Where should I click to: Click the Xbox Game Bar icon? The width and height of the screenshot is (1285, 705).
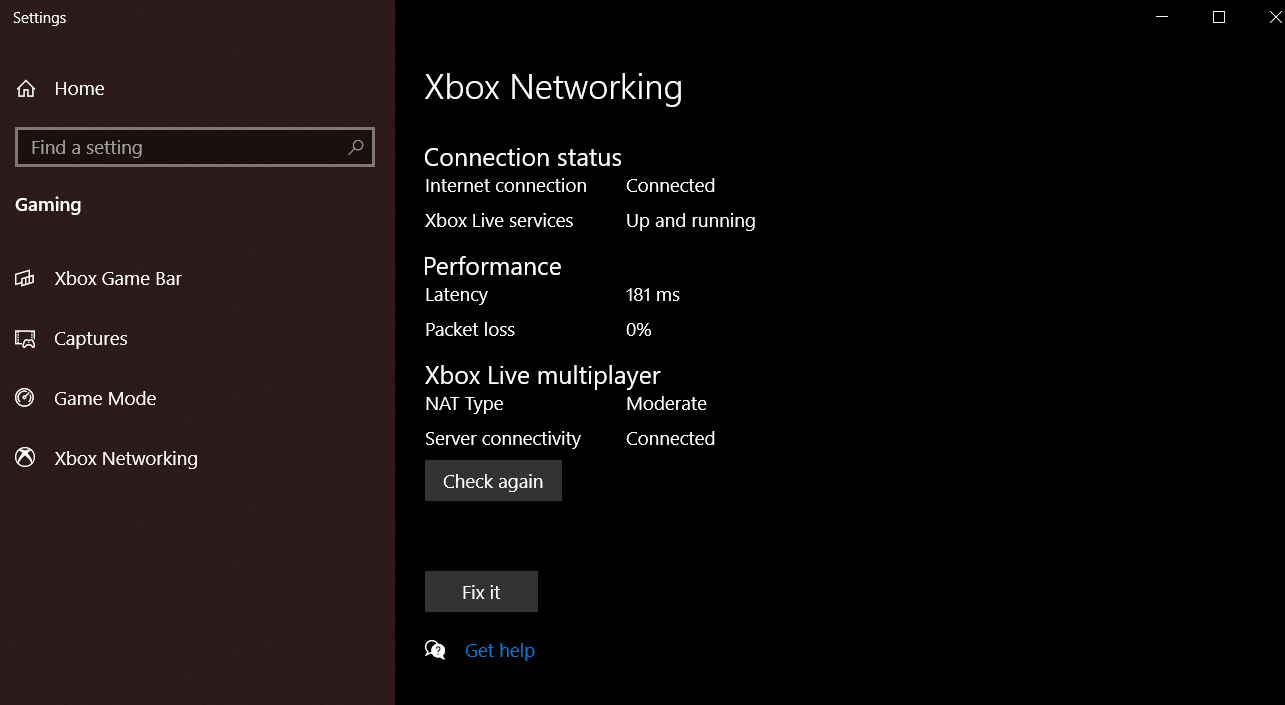point(25,279)
